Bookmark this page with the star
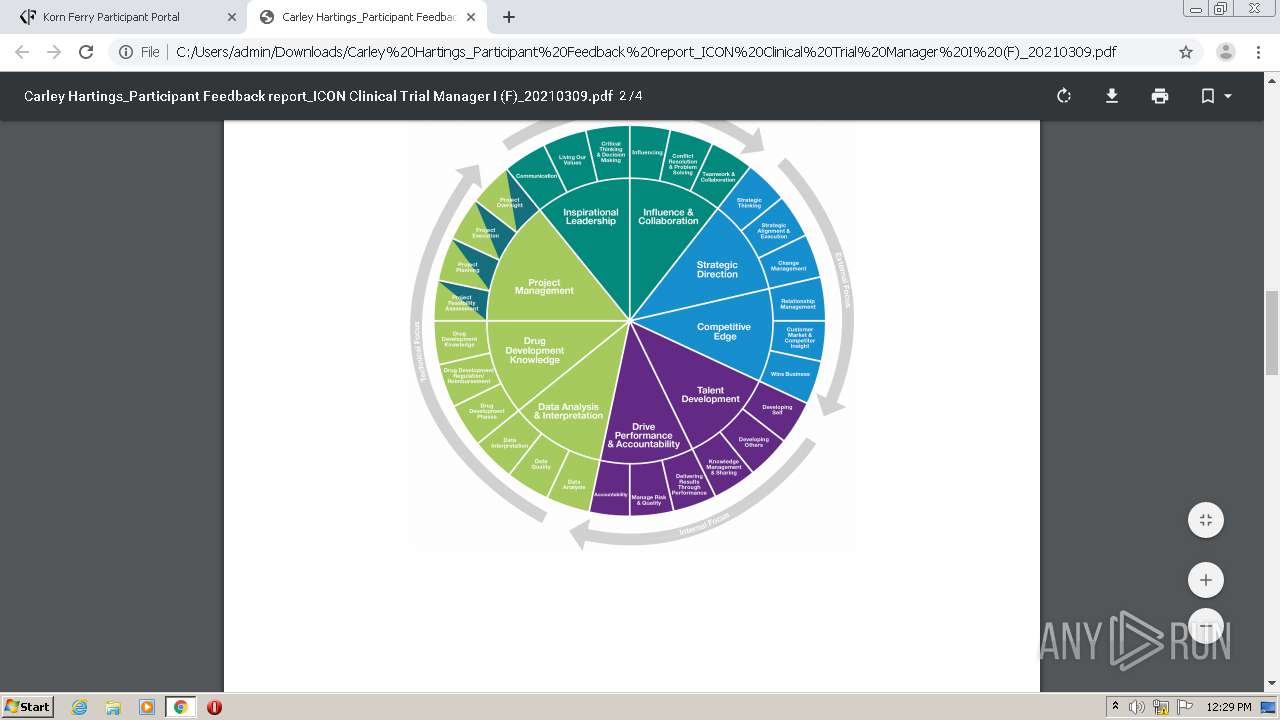 pyautogui.click(x=1186, y=52)
